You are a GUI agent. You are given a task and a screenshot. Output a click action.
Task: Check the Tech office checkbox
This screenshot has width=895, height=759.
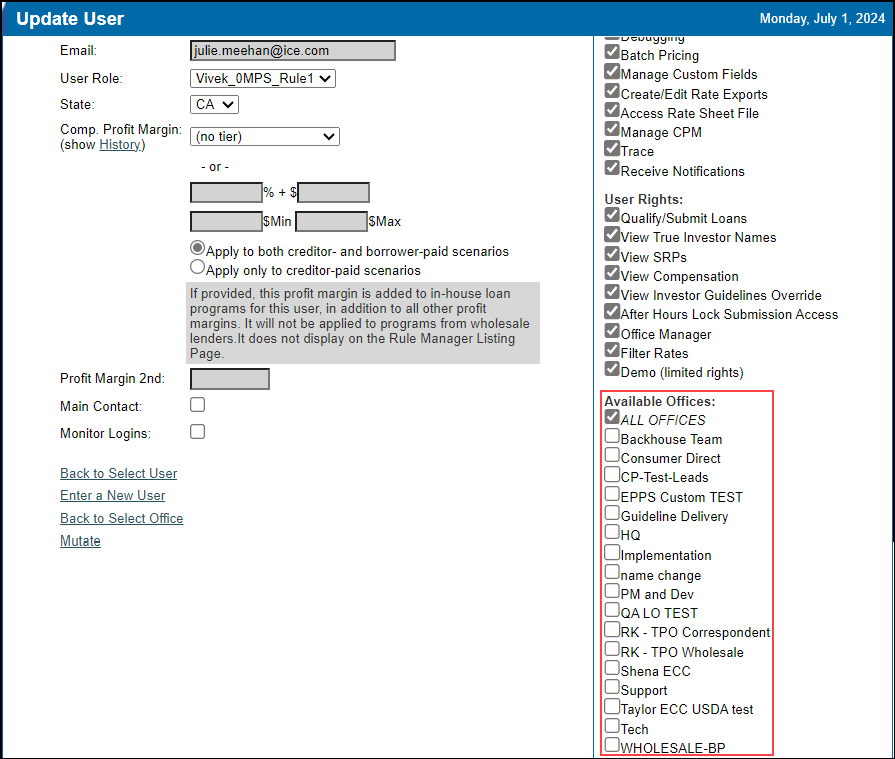coord(612,725)
